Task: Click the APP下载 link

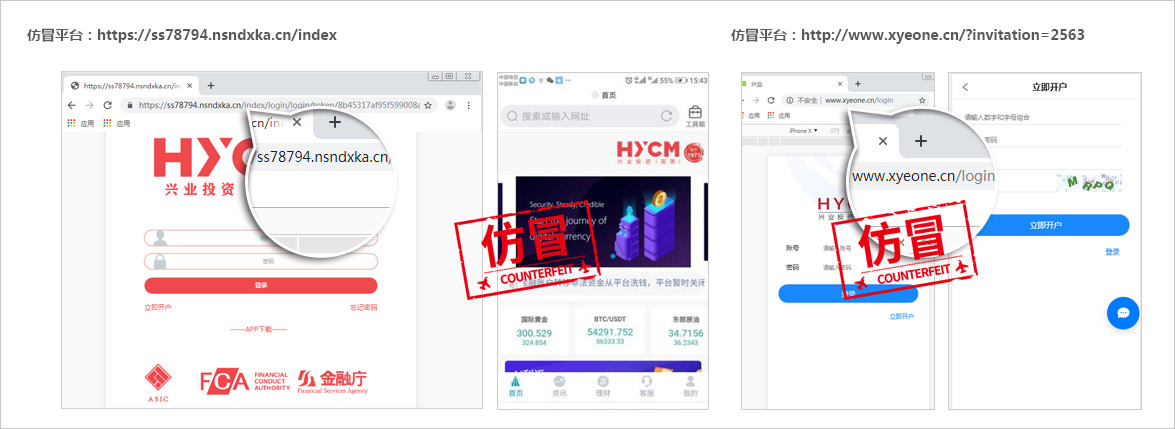Action: [x=259, y=329]
